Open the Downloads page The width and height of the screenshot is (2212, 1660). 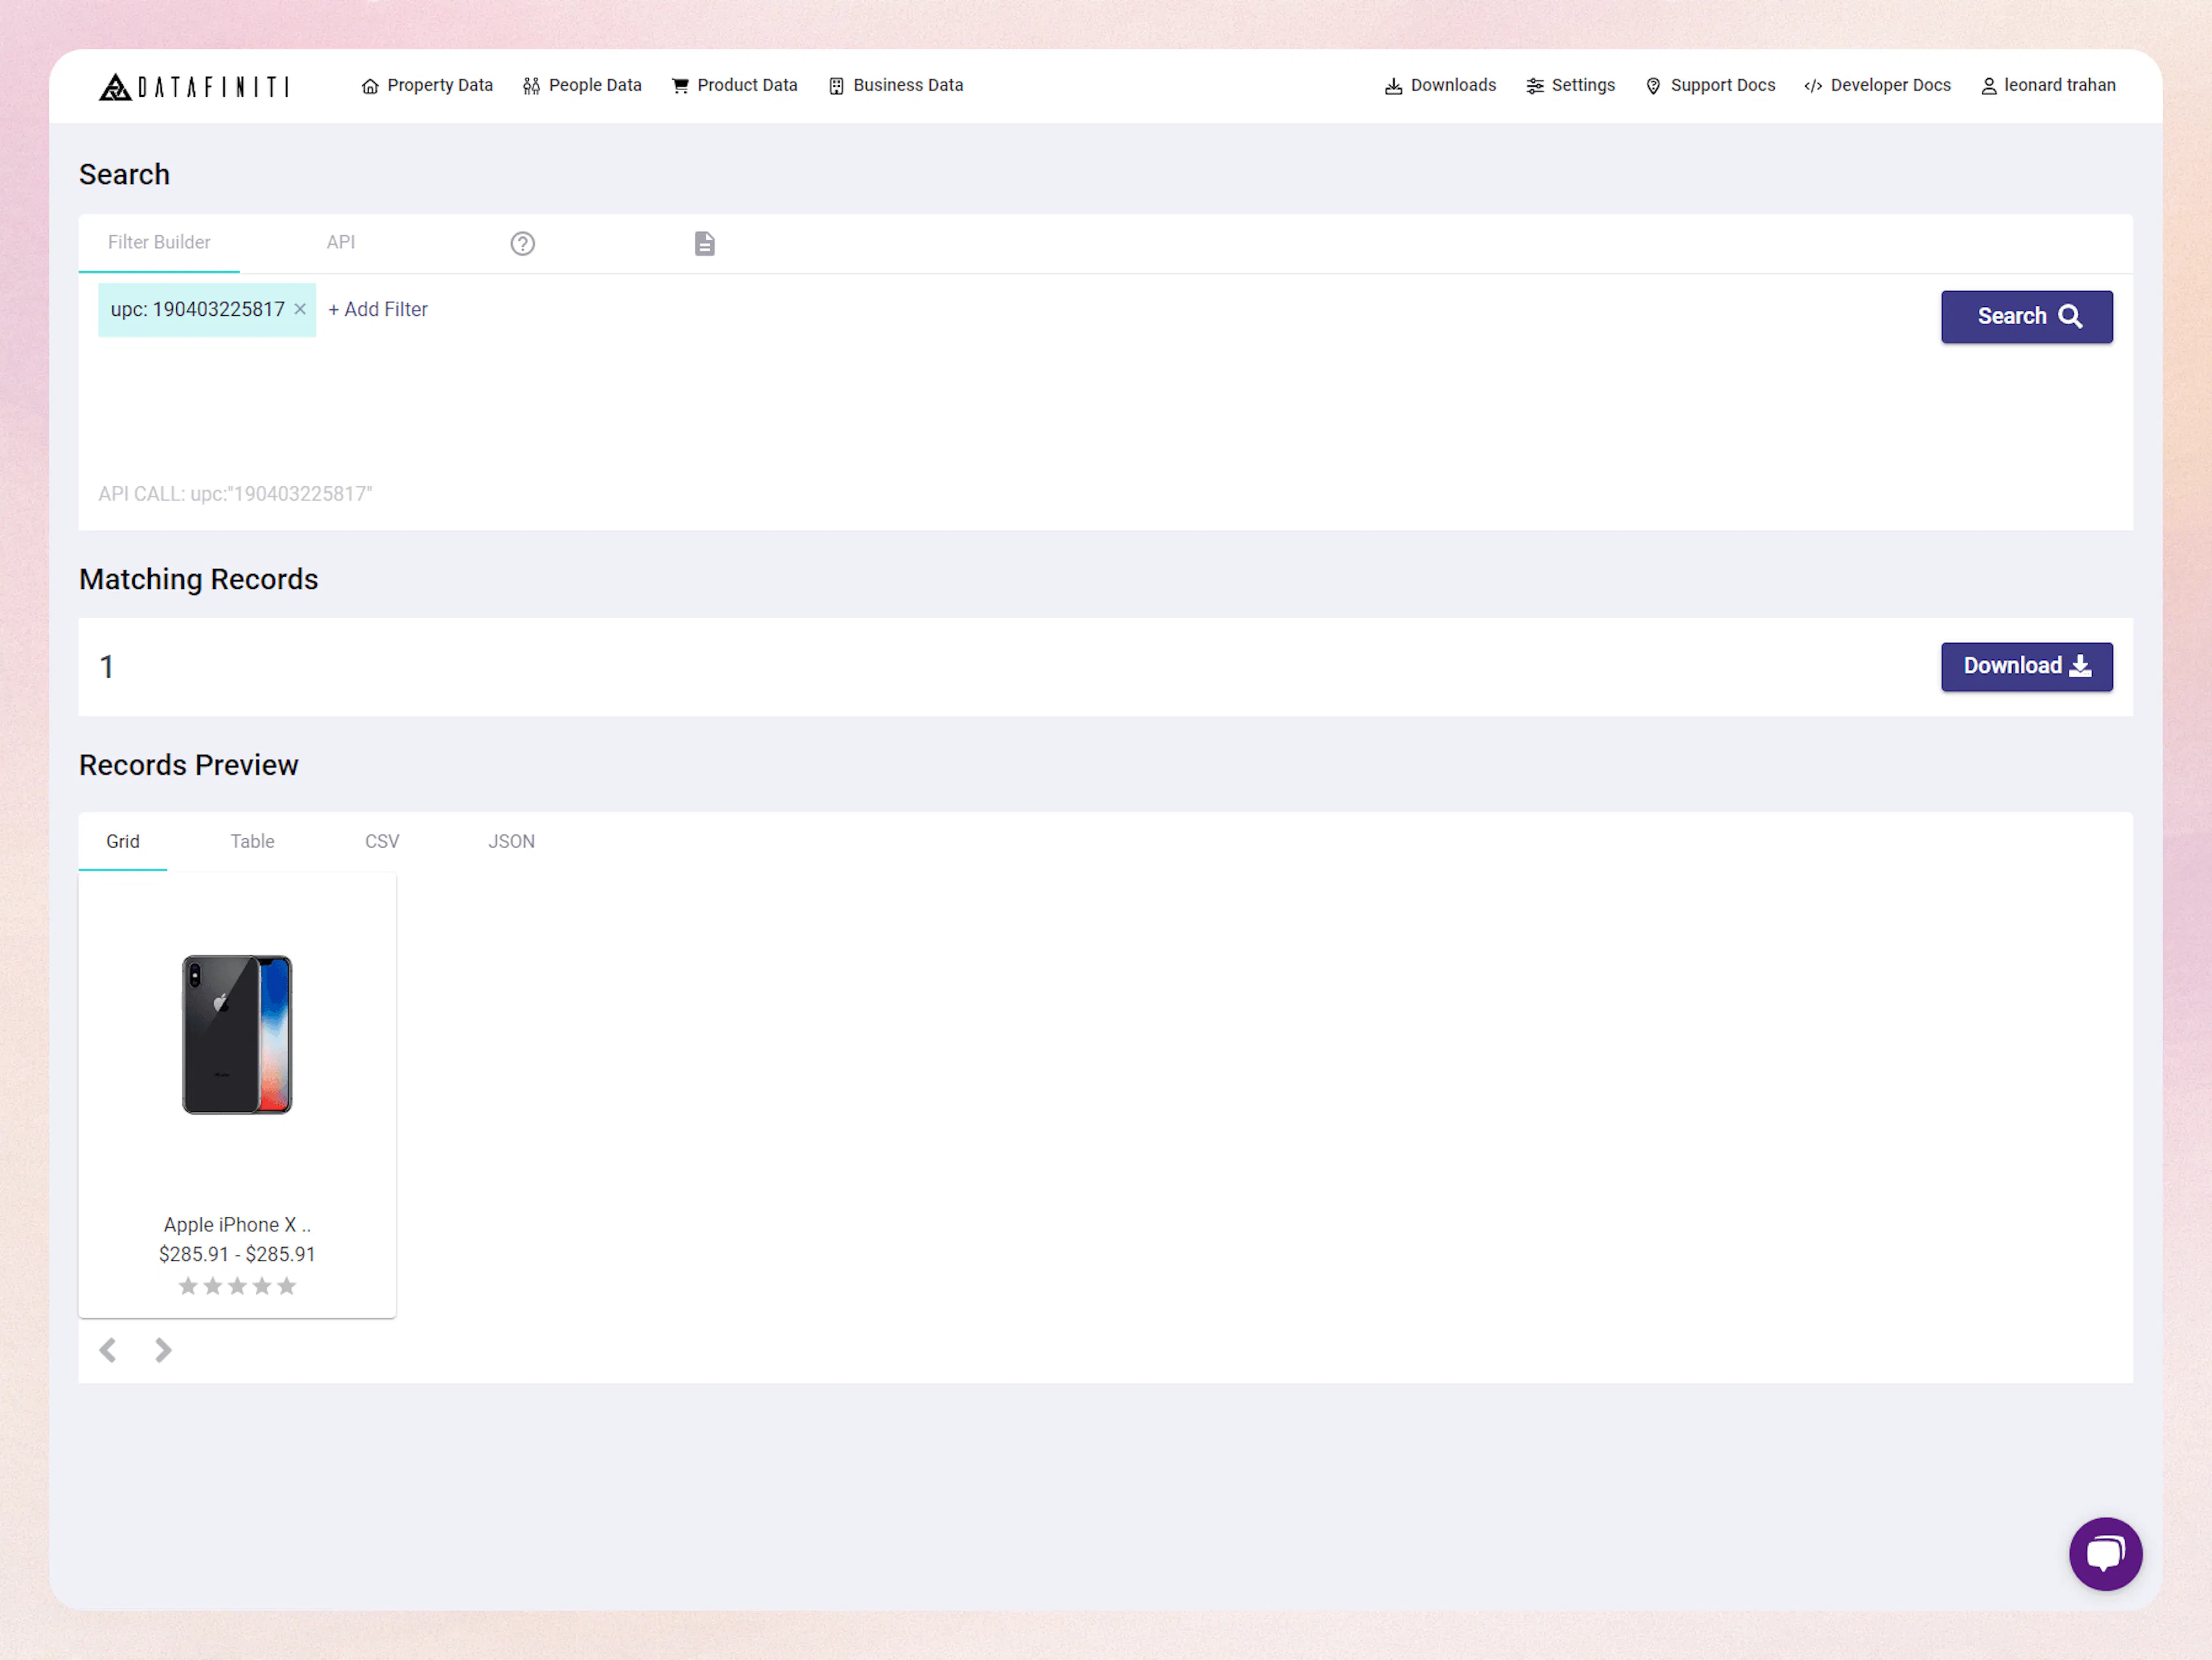(x=1439, y=85)
